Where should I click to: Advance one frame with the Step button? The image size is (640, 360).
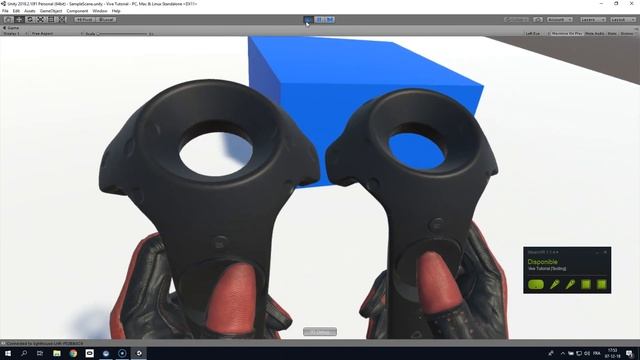pos(330,20)
